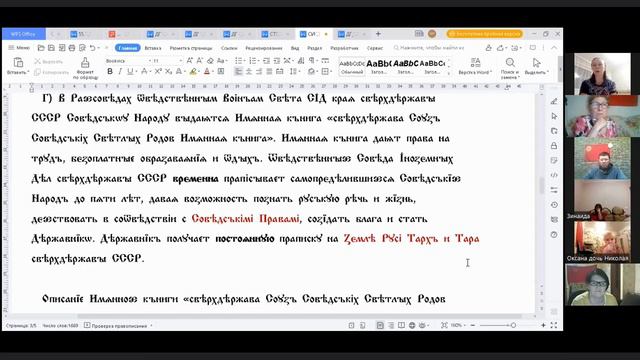Click the help question icon in right sidebar
This screenshot has width=640, height=360.
(554, 235)
